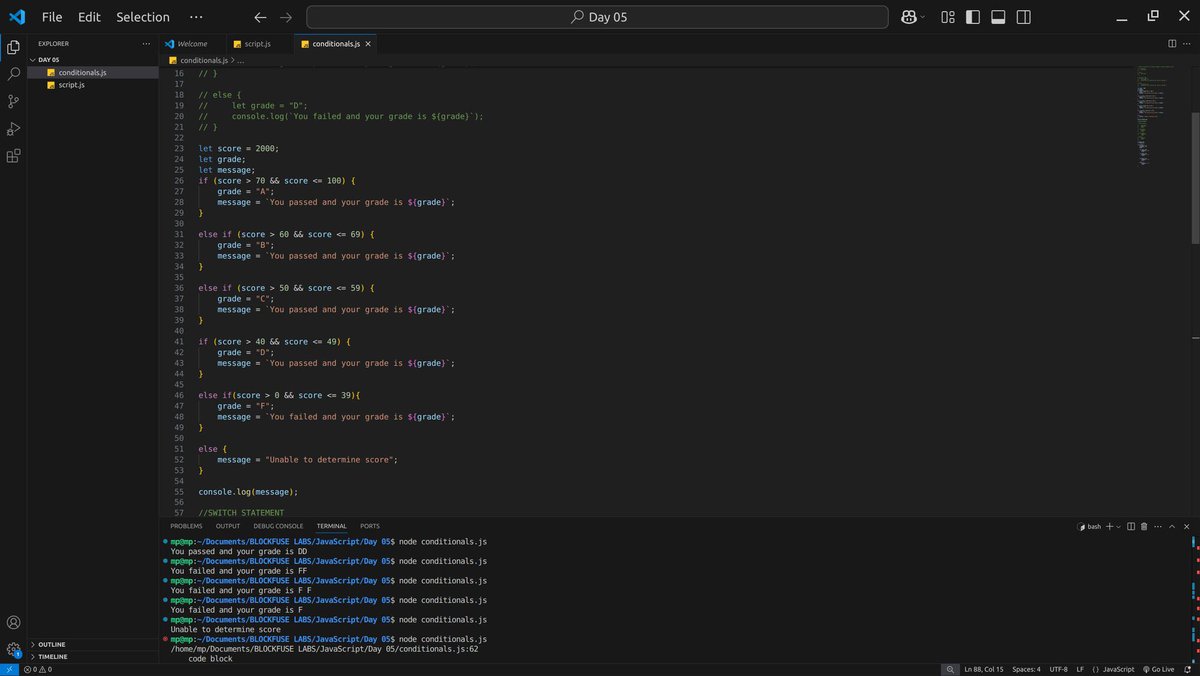The height and width of the screenshot is (676, 1200).
Task: Click the Day 05 command center search box
Action: tap(597, 17)
